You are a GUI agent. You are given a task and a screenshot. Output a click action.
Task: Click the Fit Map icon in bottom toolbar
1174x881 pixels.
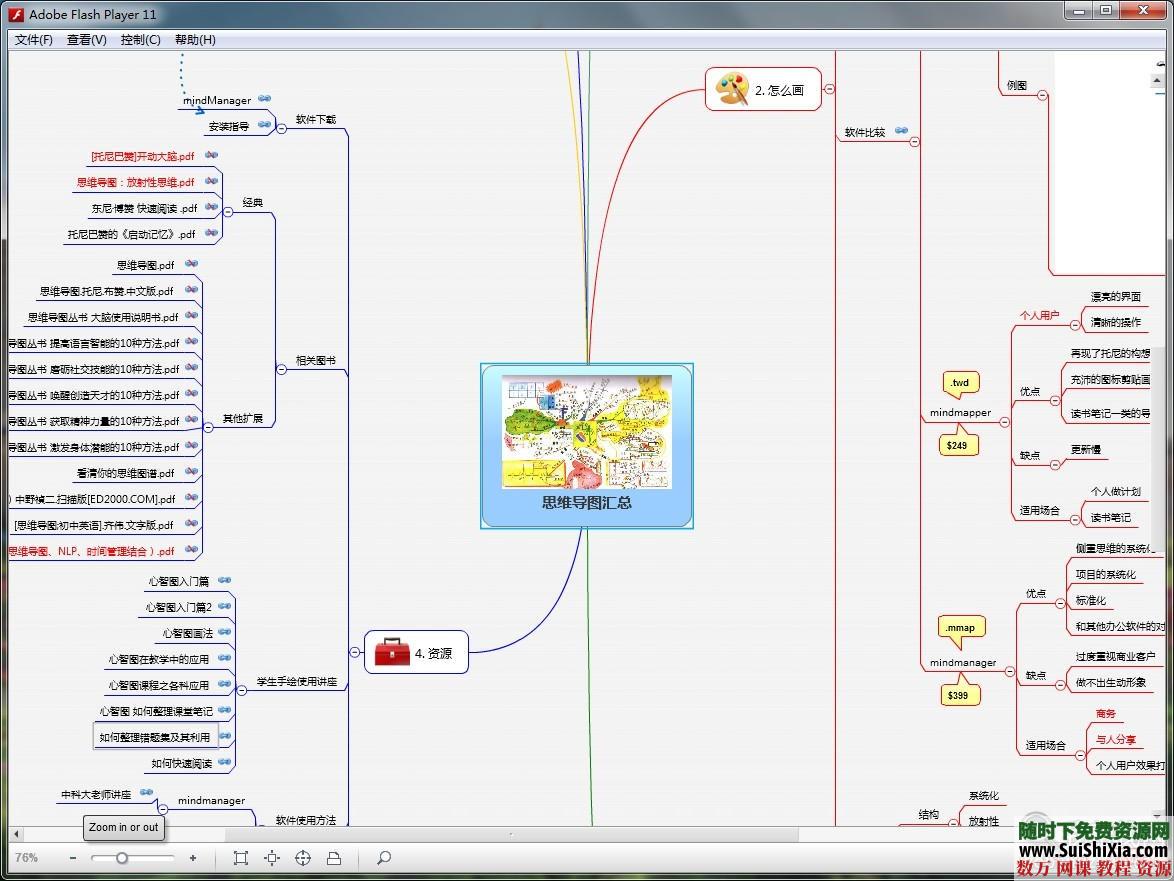coord(240,858)
